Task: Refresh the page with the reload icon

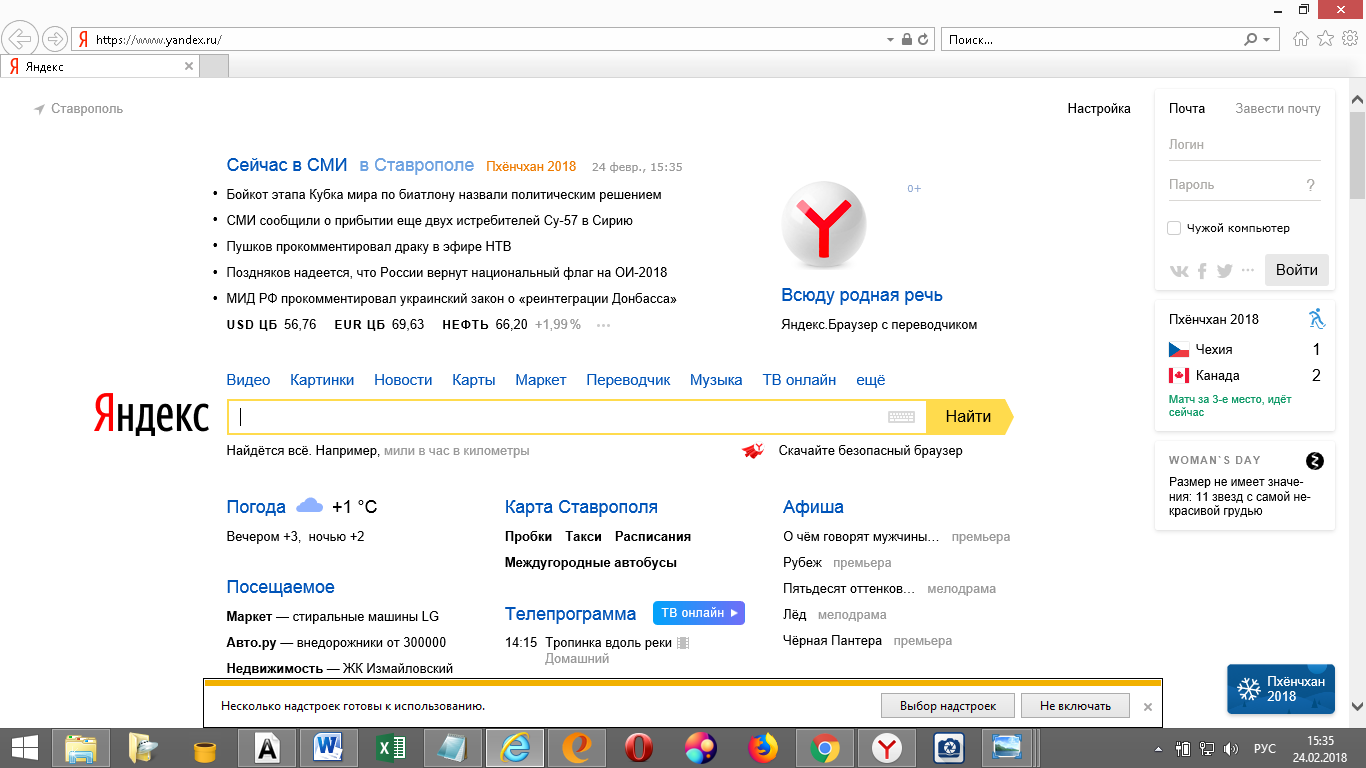Action: click(x=924, y=40)
